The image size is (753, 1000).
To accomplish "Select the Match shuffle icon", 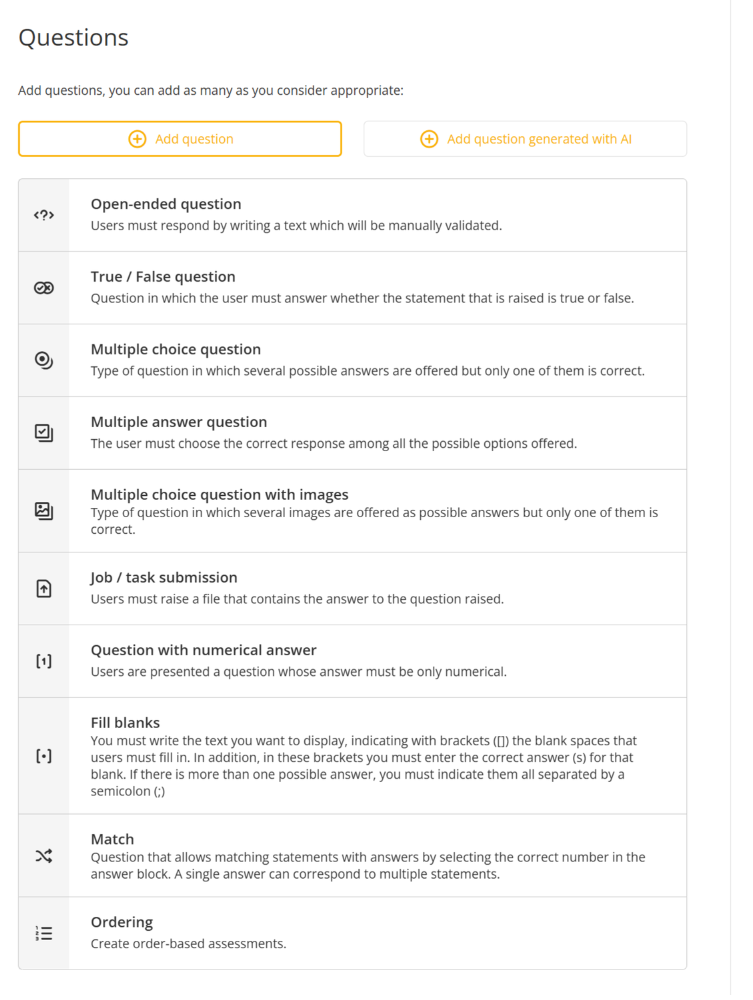I will pyautogui.click(x=43, y=856).
